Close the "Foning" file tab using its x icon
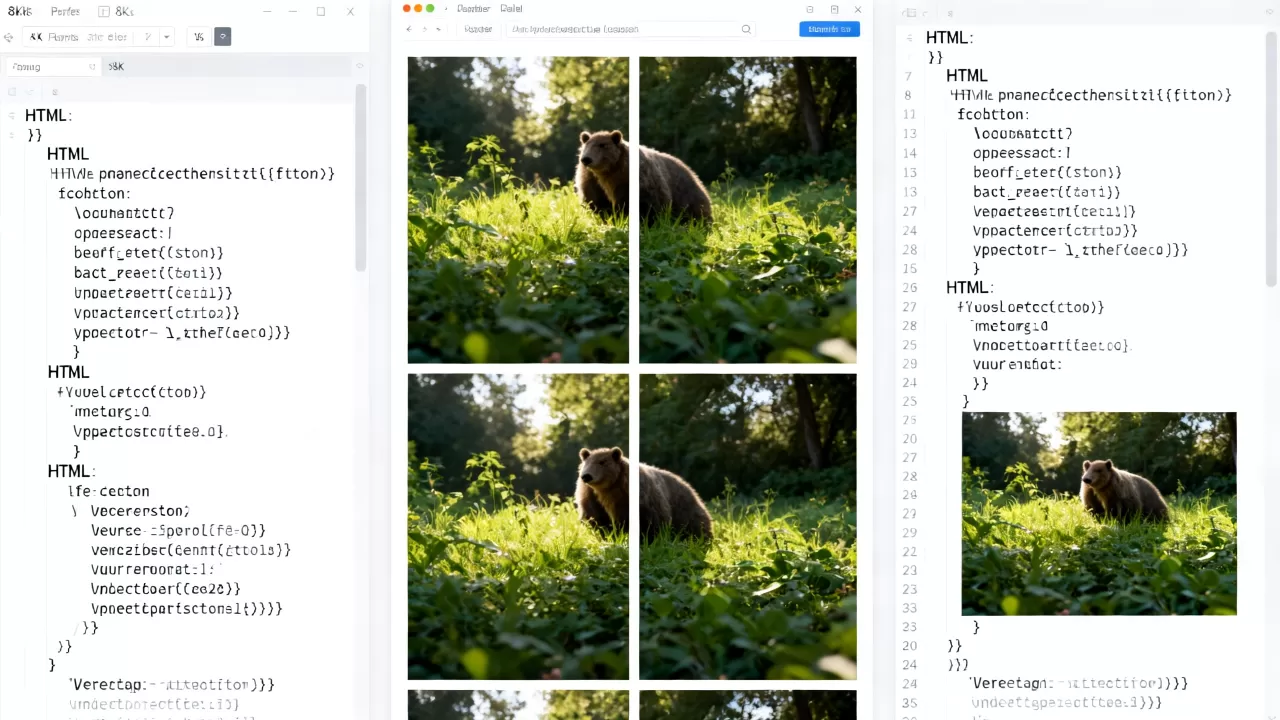Image resolution: width=1280 pixels, height=720 pixels. (92, 67)
